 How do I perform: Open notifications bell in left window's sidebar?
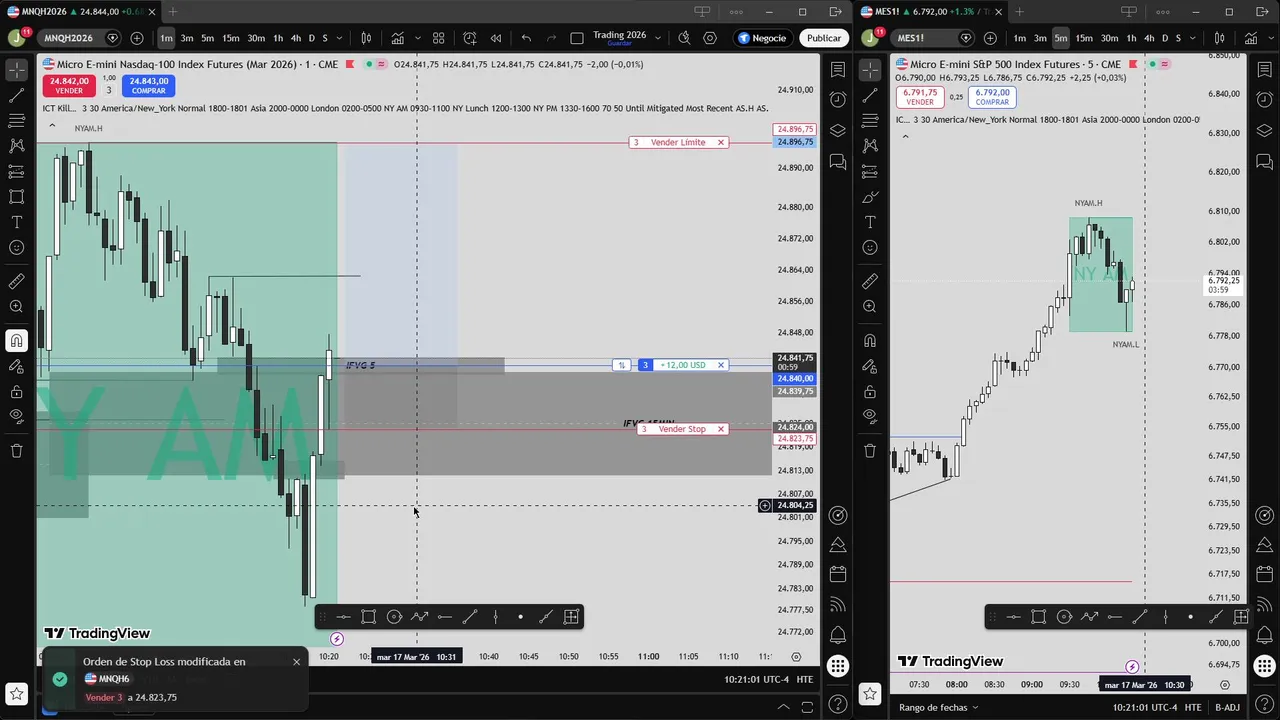[838, 635]
